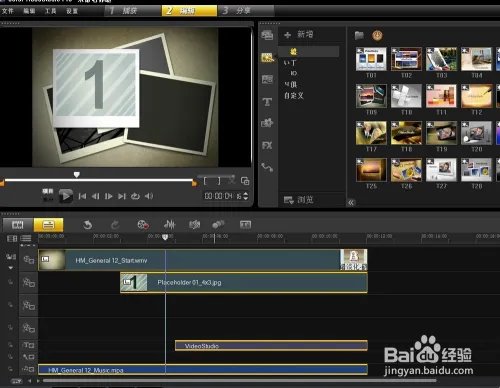The image size is (500, 388).
Task: Step back to previous frame
Action: pyautogui.click(x=95, y=196)
